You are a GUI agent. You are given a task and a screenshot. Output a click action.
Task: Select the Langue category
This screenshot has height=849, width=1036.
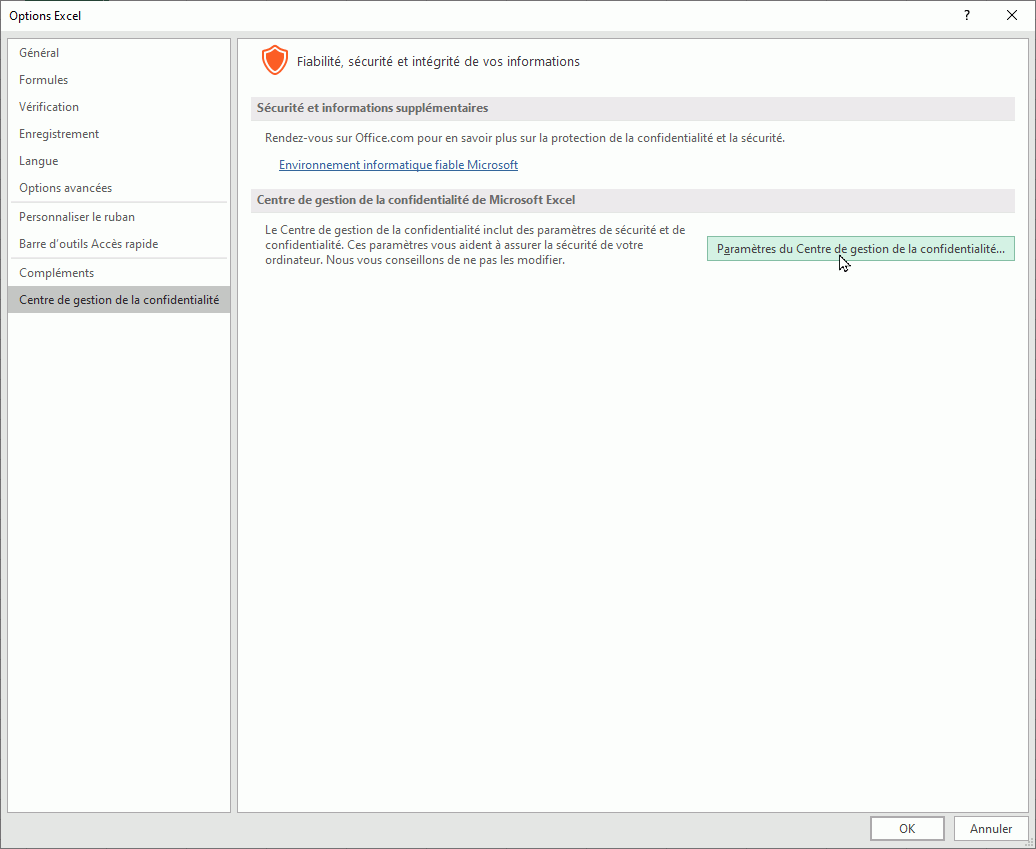click(119, 161)
